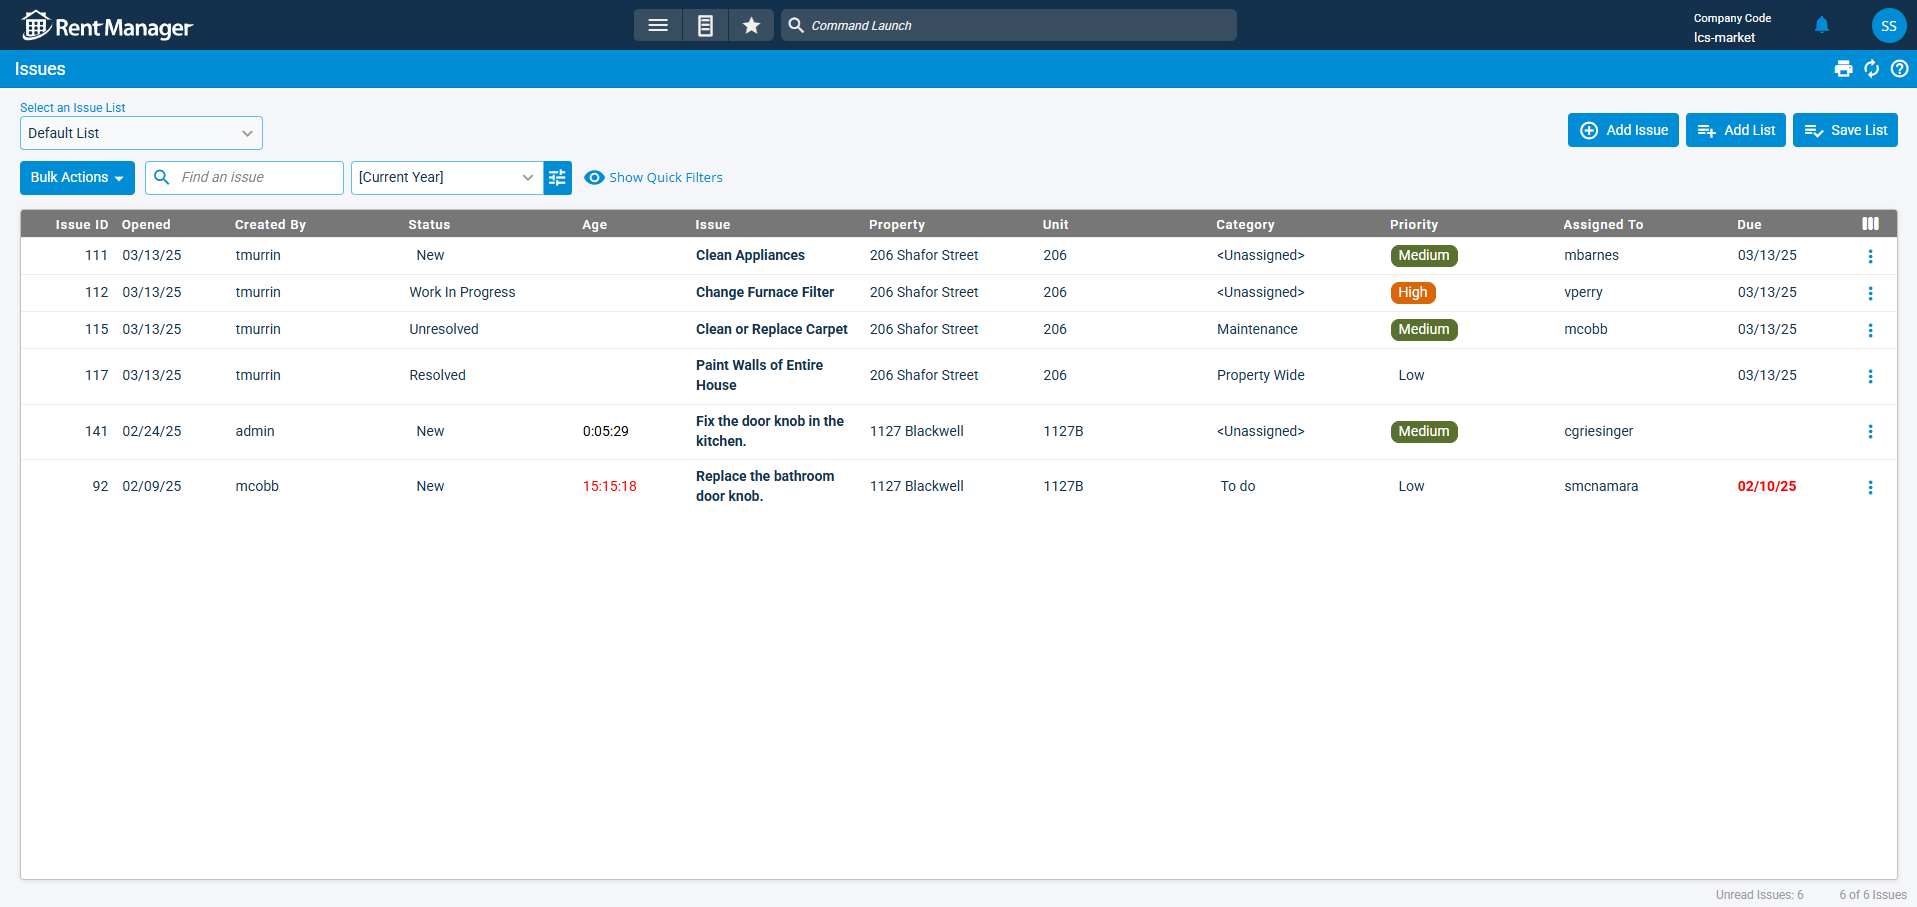Click the Add Issue button
This screenshot has width=1917, height=907.
tap(1623, 130)
